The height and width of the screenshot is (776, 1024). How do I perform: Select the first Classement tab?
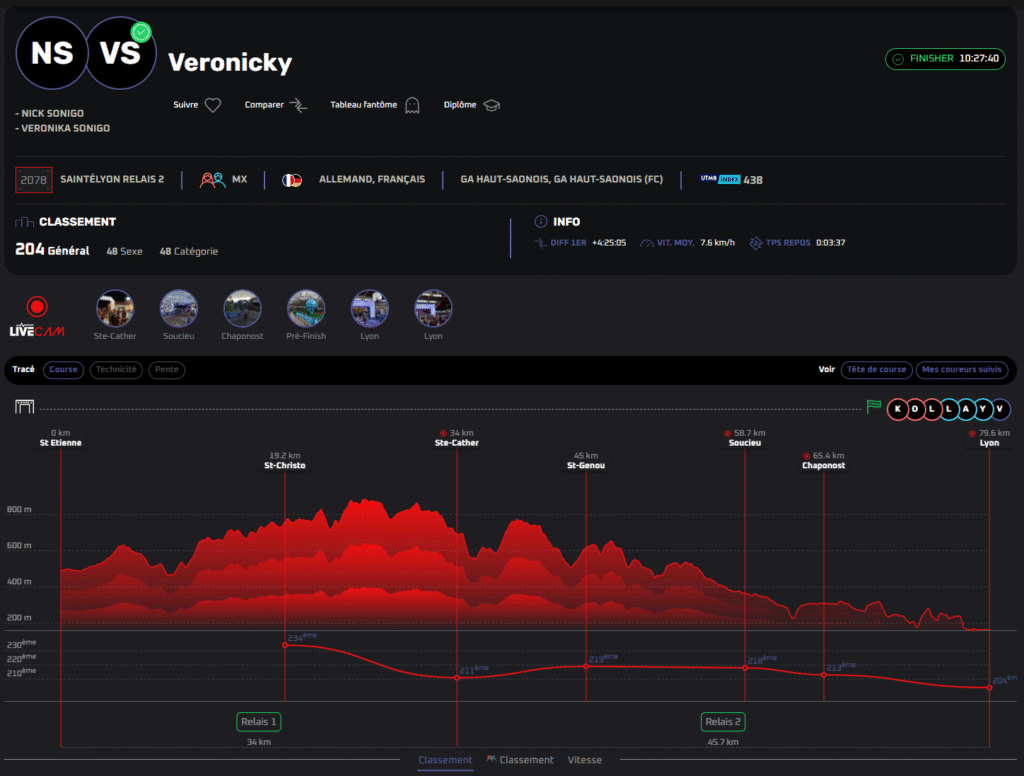[445, 760]
